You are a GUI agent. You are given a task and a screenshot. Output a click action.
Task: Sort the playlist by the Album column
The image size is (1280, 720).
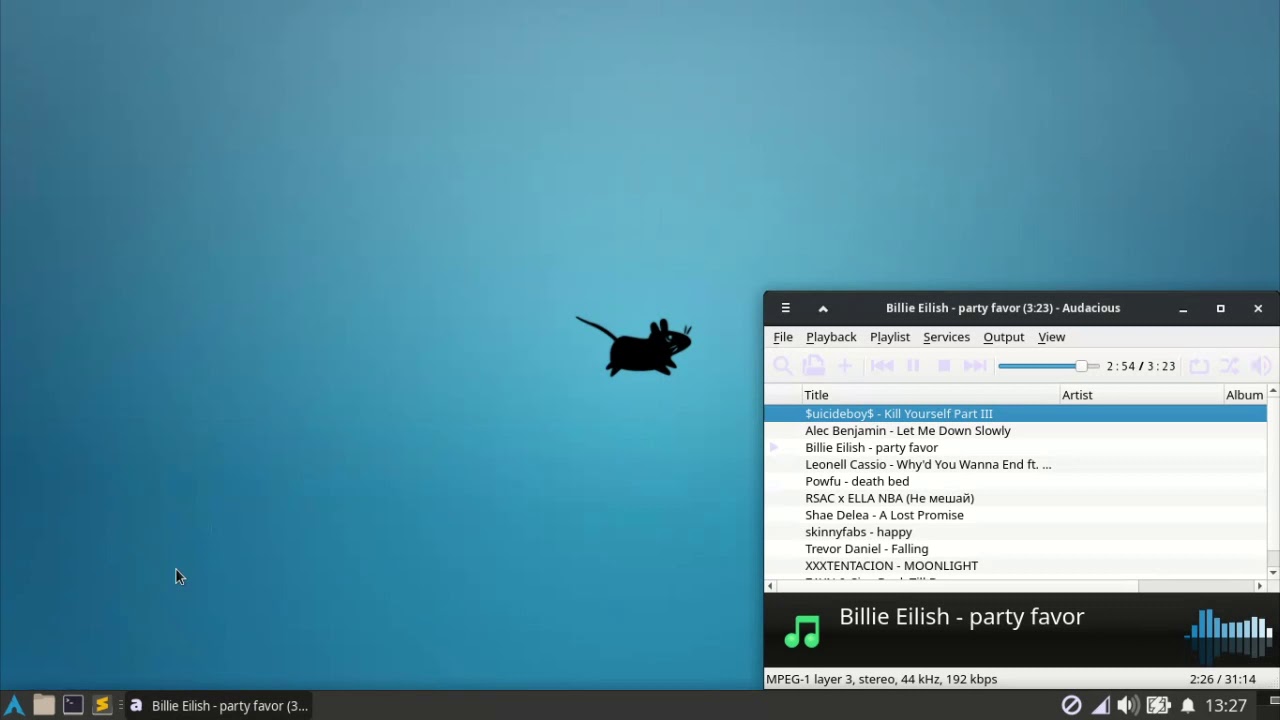tap(1245, 395)
